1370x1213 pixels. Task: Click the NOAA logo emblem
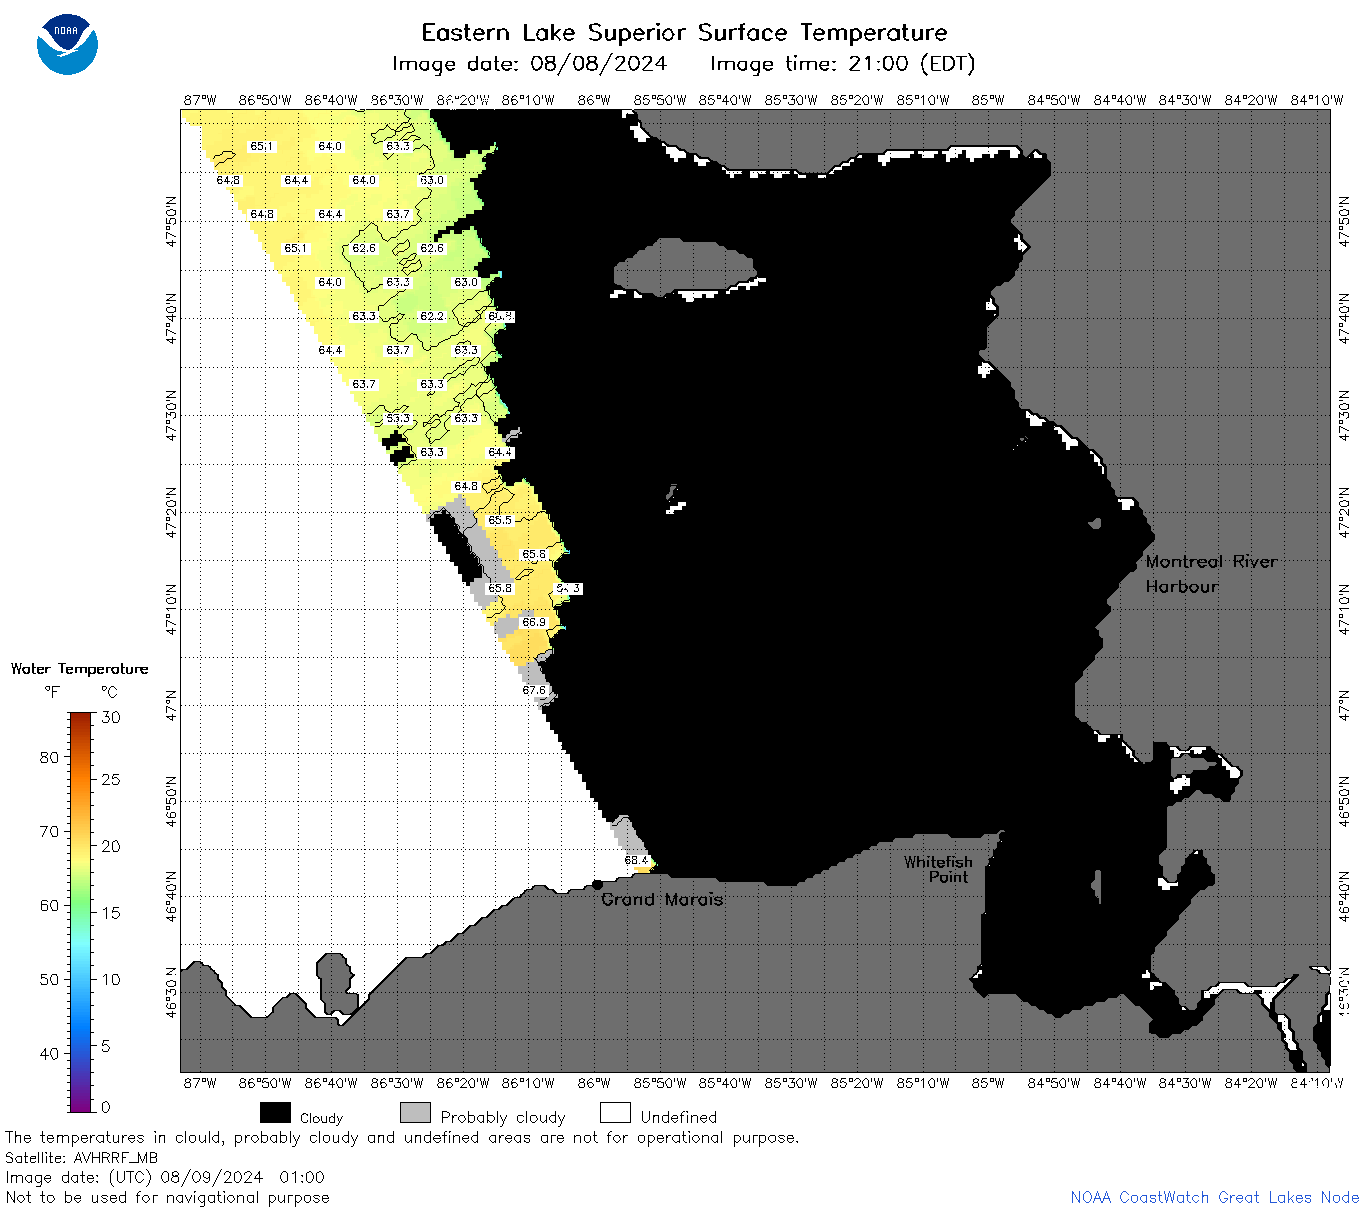[x=67, y=45]
